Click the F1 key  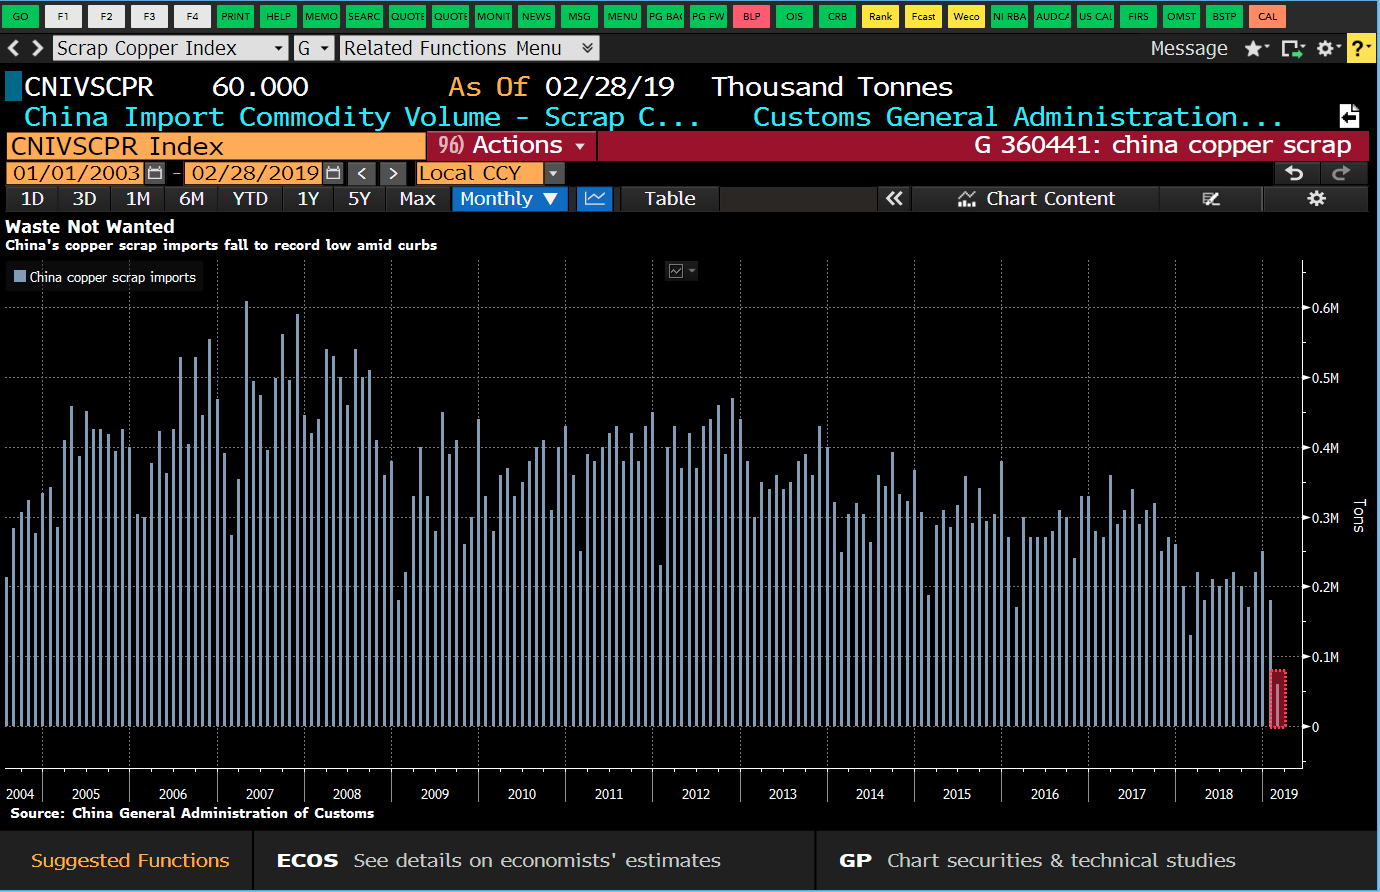pos(64,16)
